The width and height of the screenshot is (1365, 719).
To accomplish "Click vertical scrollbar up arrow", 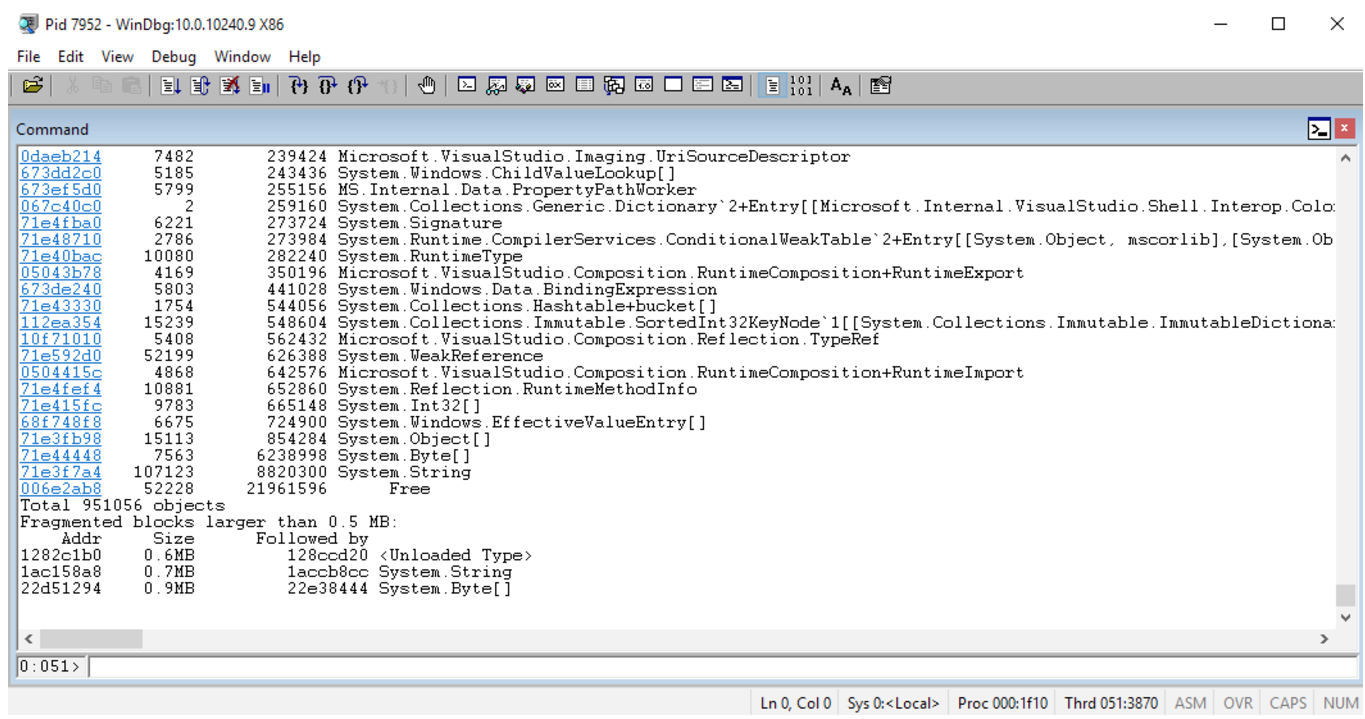I will [1345, 158].
